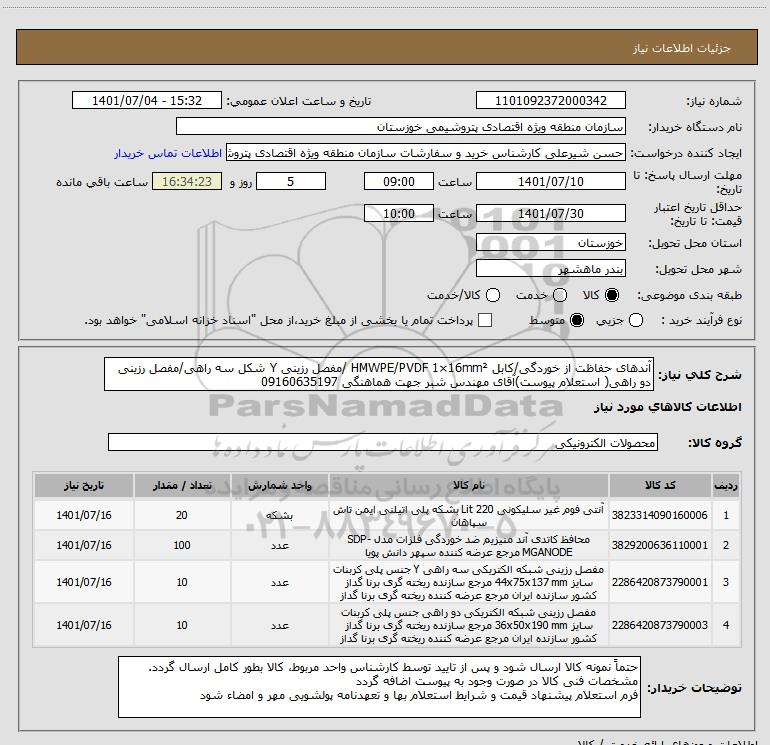Click response deadline time 09:00
The height and width of the screenshot is (745, 770).
pyautogui.click(x=399, y=181)
